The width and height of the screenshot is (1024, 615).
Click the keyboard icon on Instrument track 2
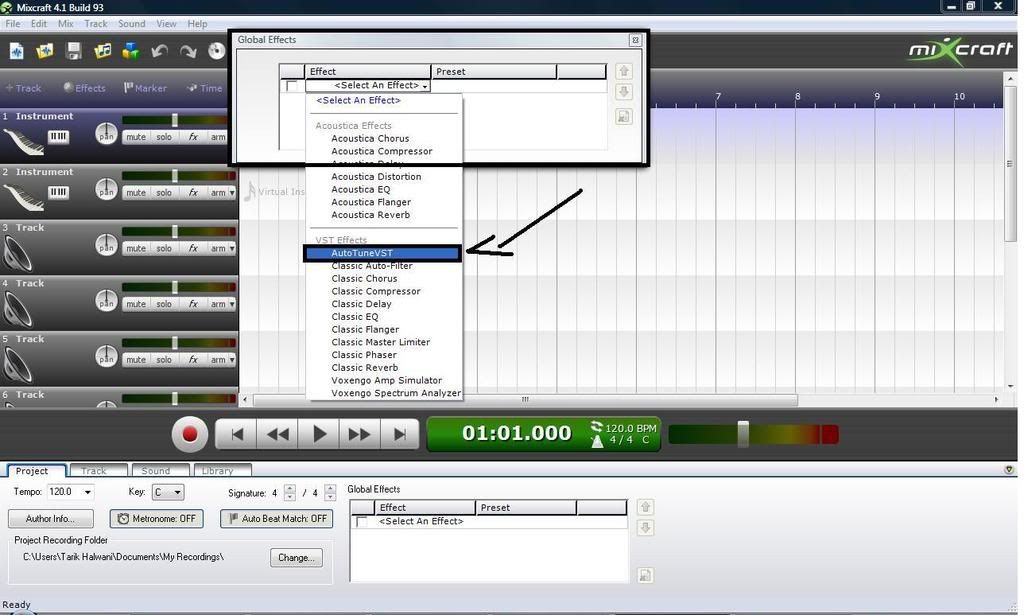58,192
